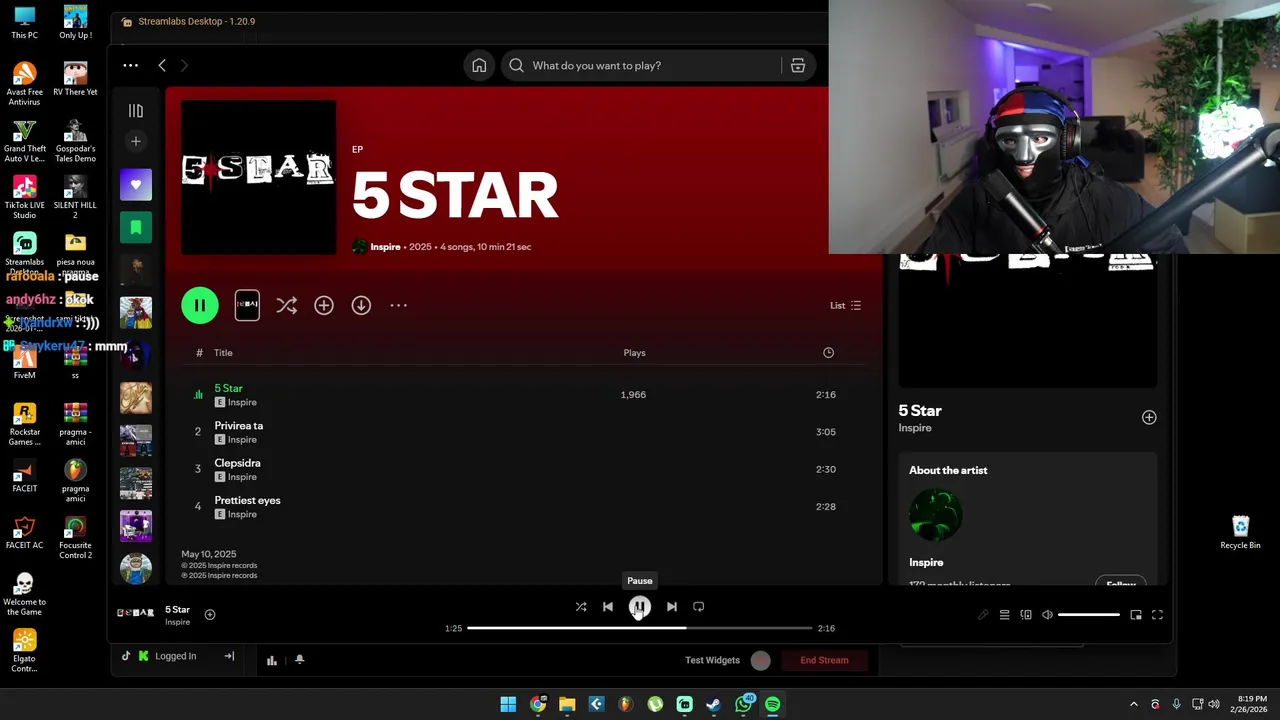Enter full screen player view
Viewport: 1280px width, 720px height.
point(1157,615)
